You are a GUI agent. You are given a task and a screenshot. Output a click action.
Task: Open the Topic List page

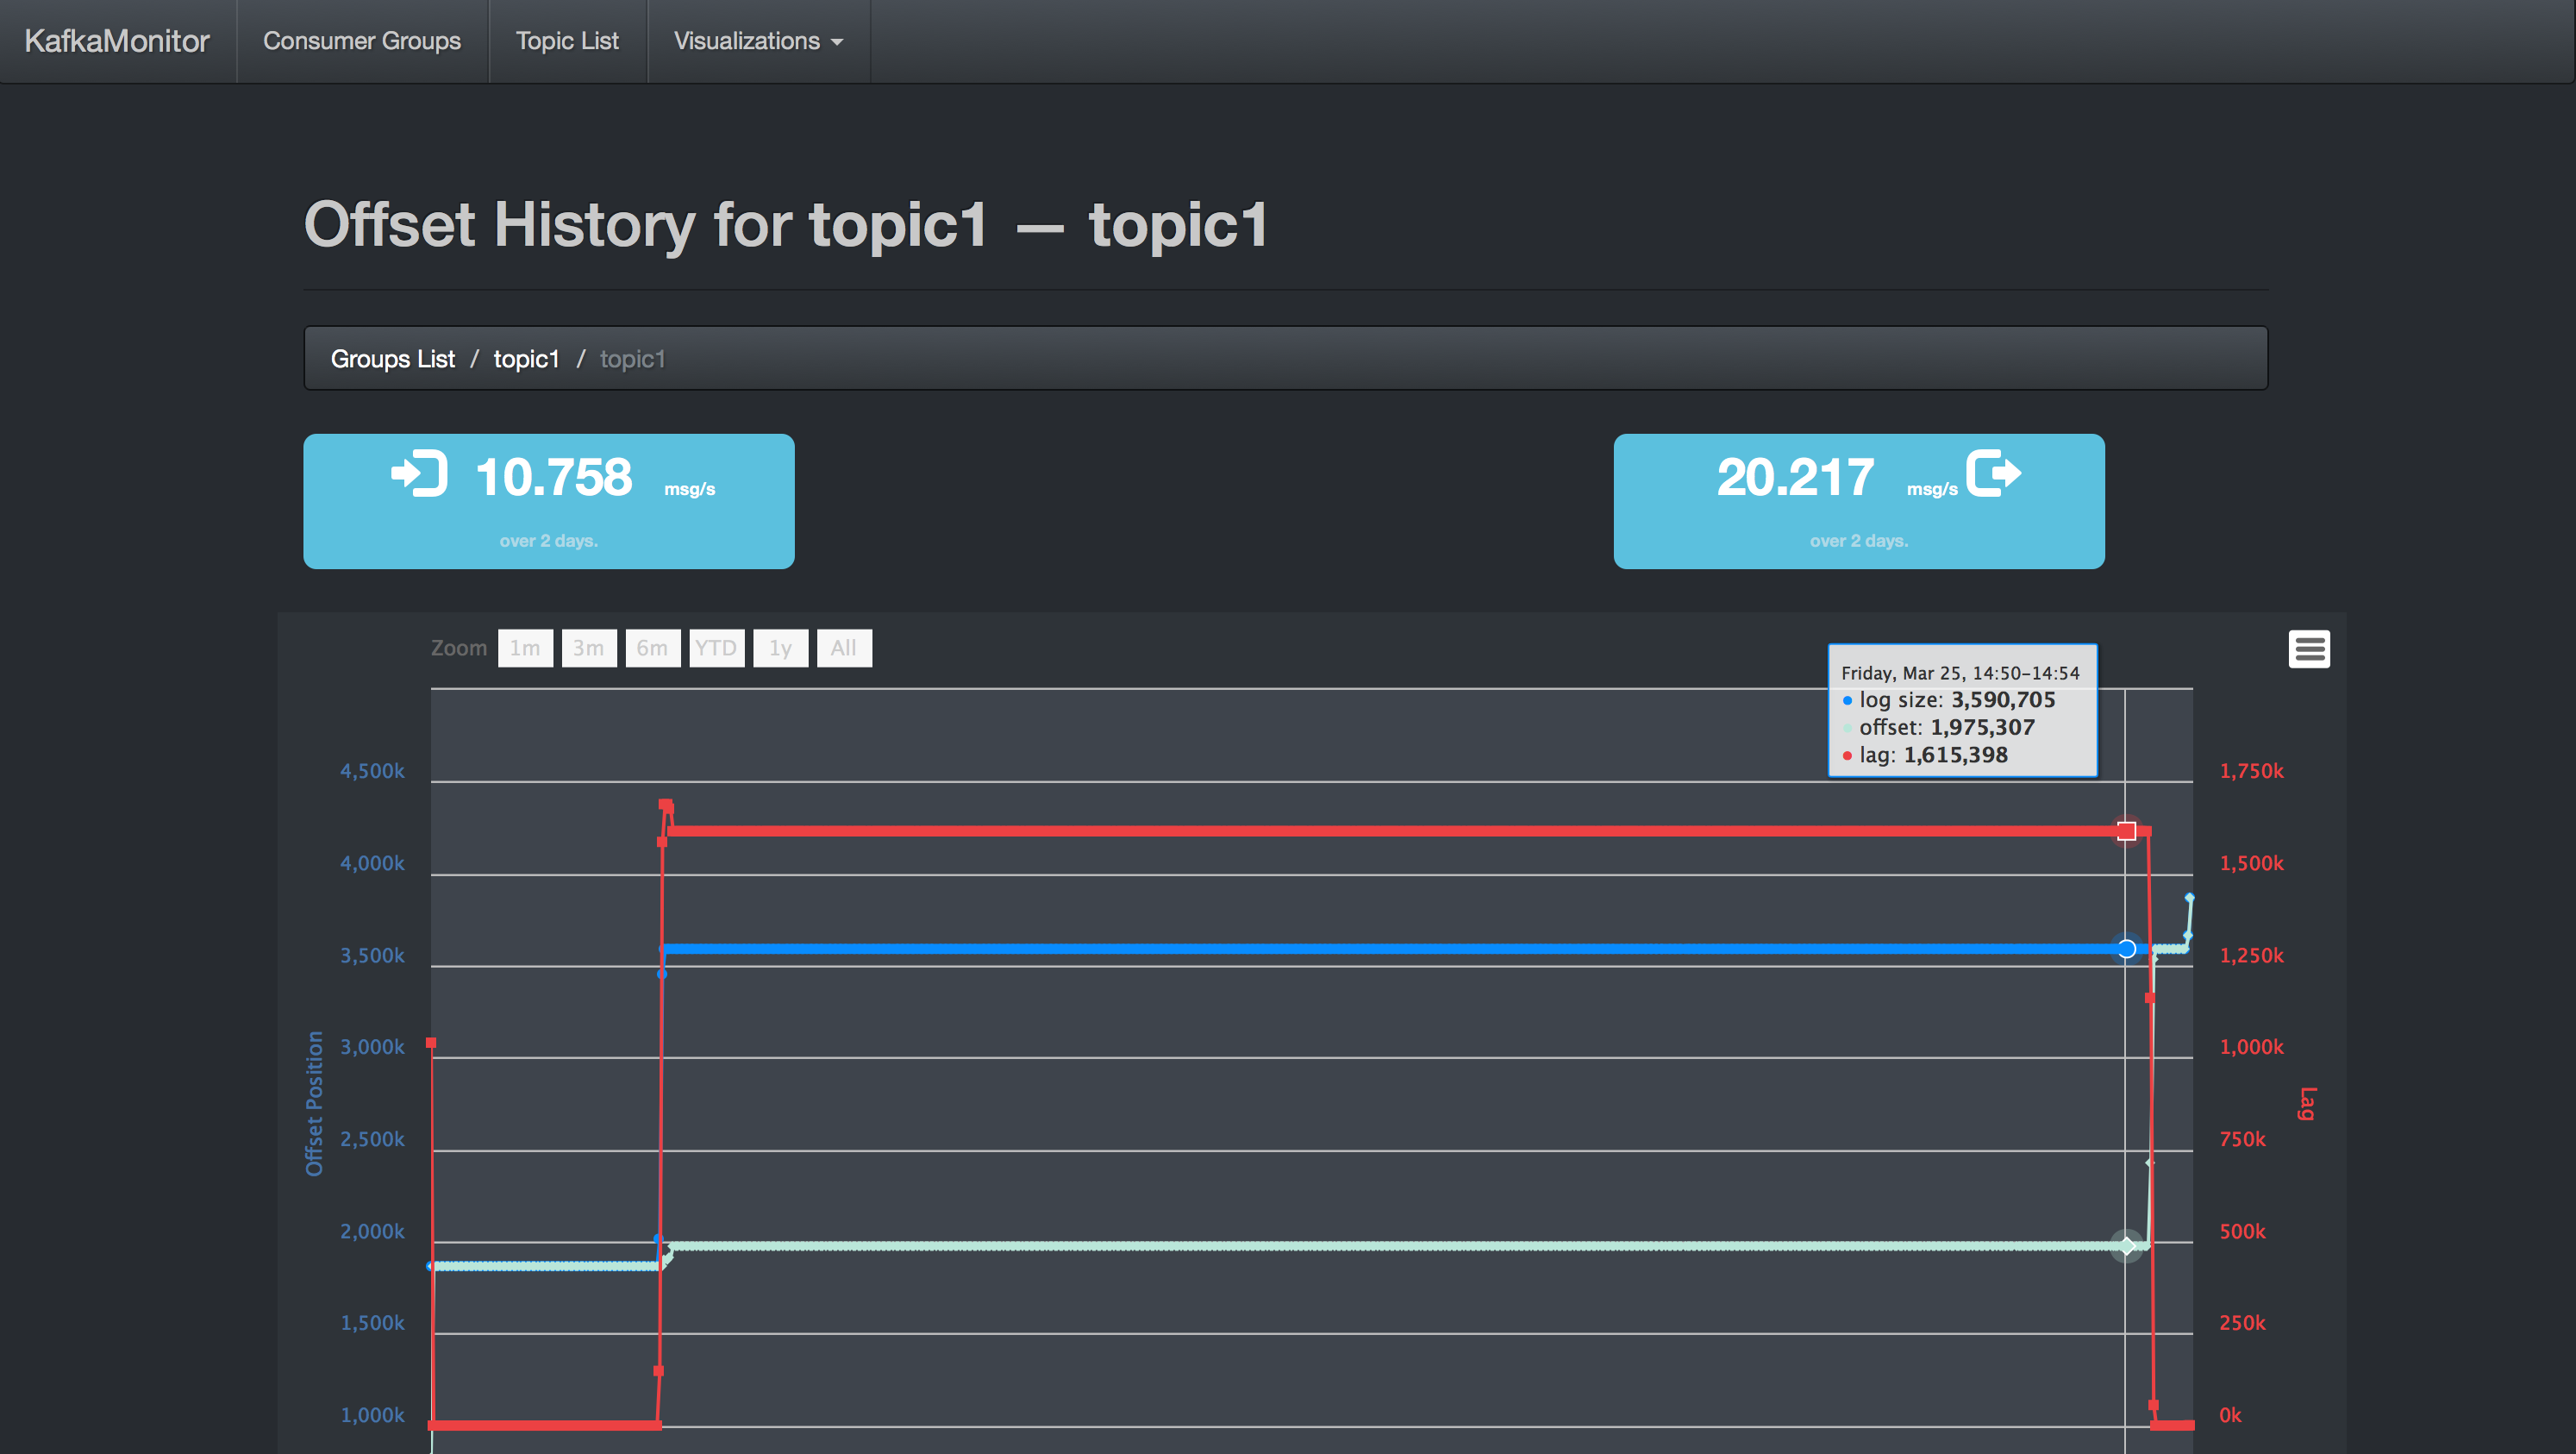tap(567, 41)
